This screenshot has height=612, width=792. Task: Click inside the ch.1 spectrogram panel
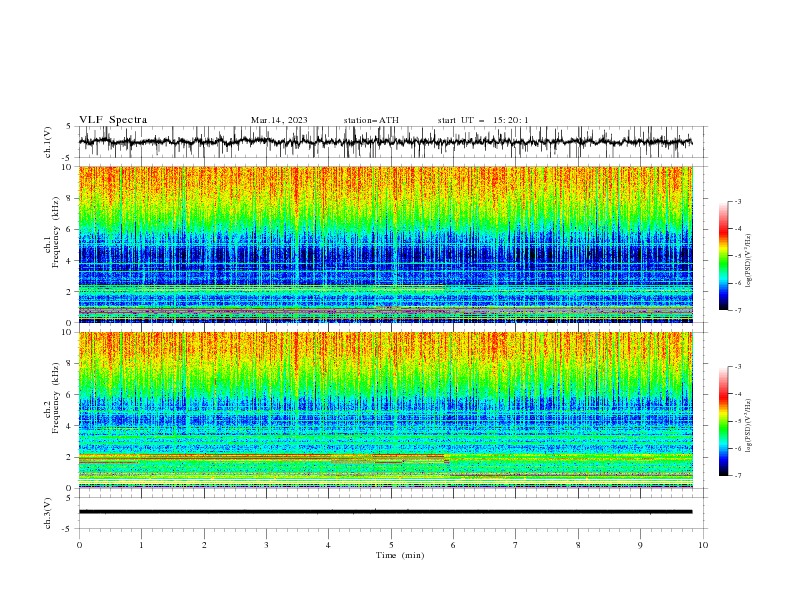tap(385, 244)
